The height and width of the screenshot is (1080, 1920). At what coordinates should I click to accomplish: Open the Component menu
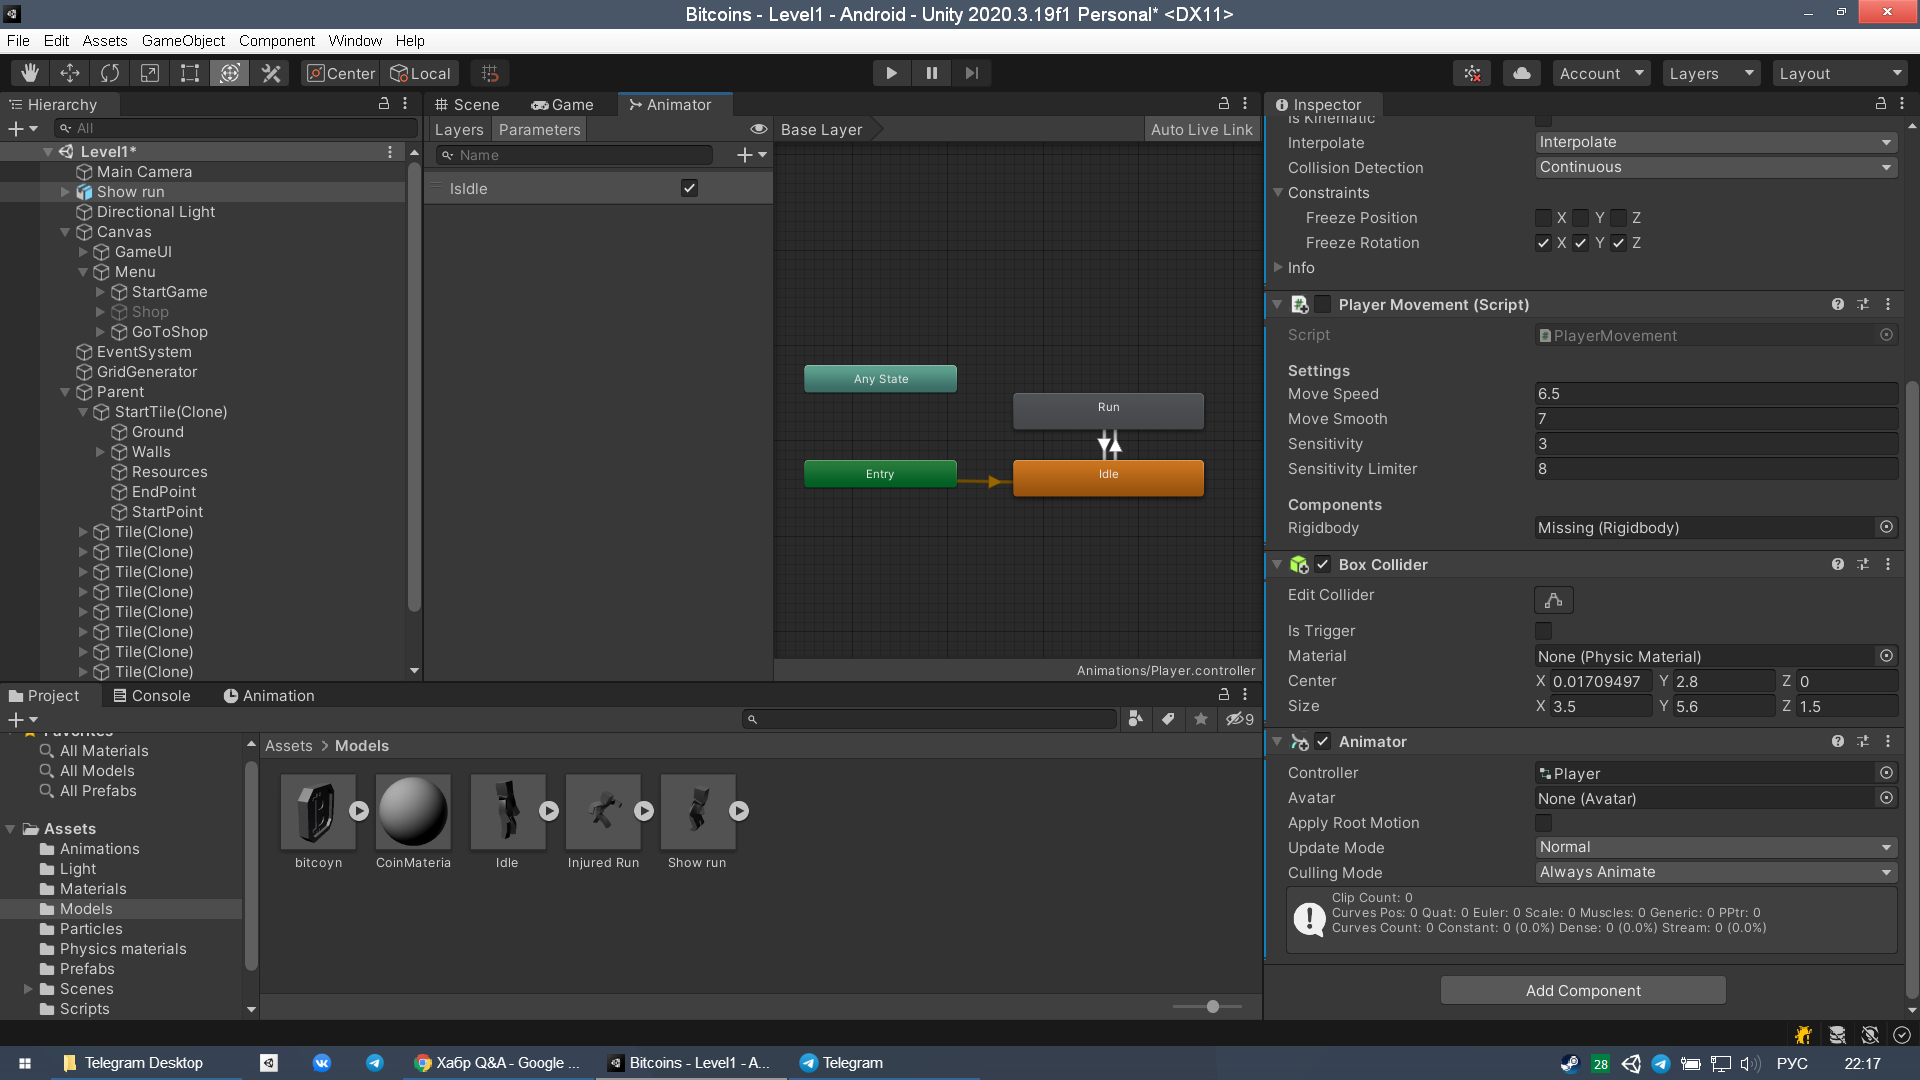(277, 41)
